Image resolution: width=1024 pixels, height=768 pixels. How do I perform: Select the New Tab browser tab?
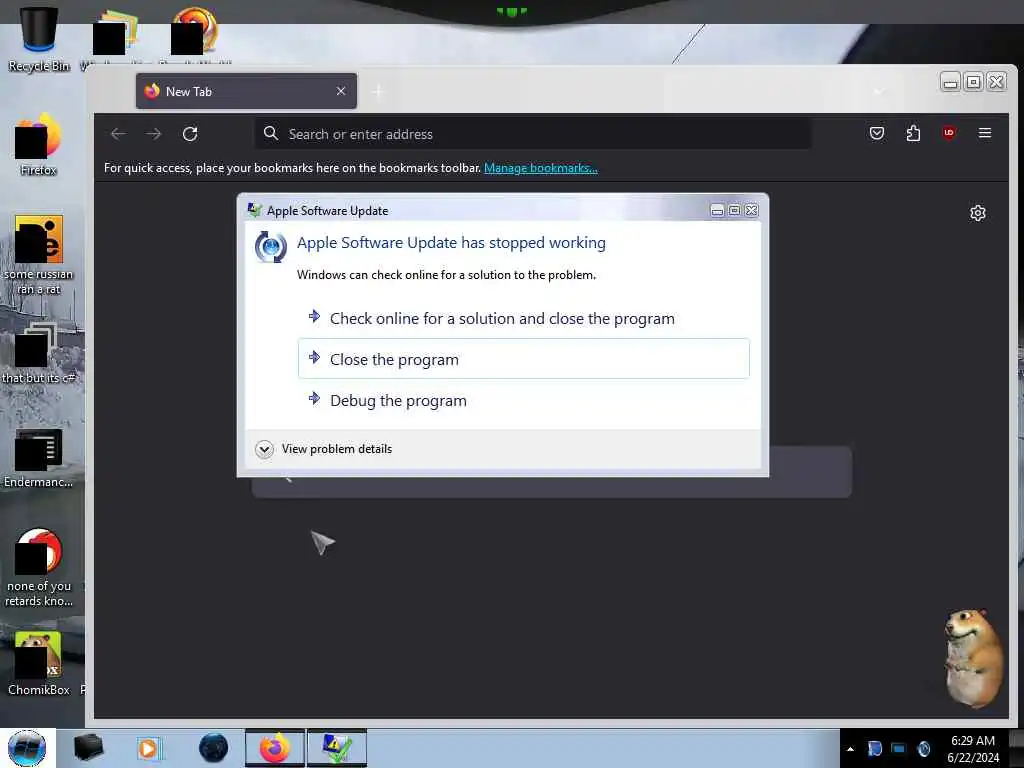[246, 91]
